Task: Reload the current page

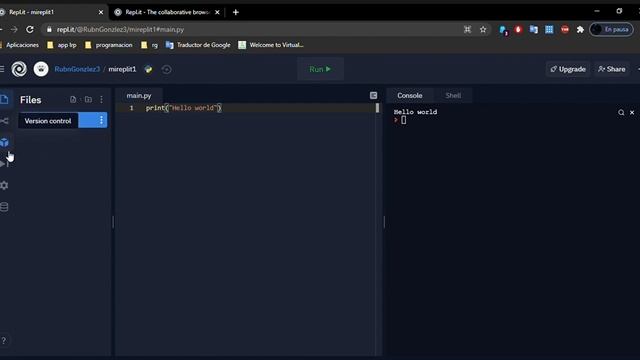Action: coord(30,29)
